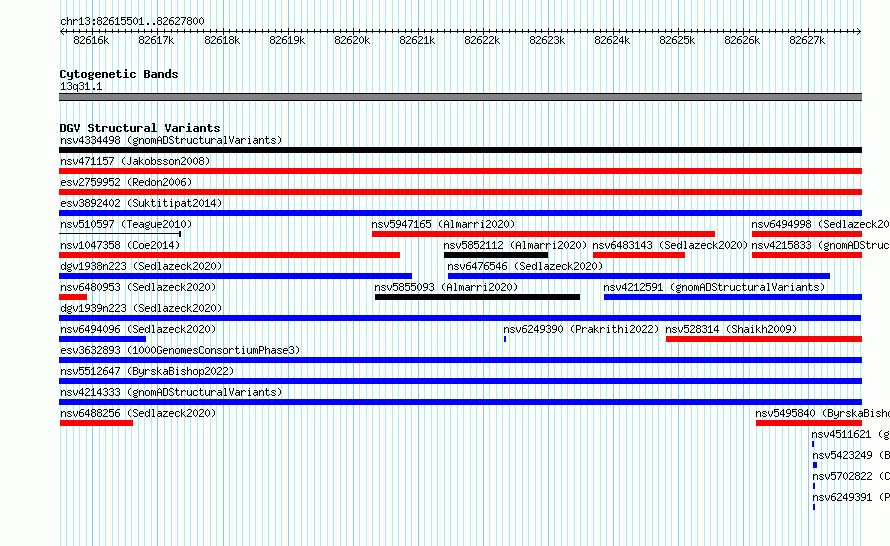Click the nsv5852112 (Almarri2020) black bar

point(496,255)
